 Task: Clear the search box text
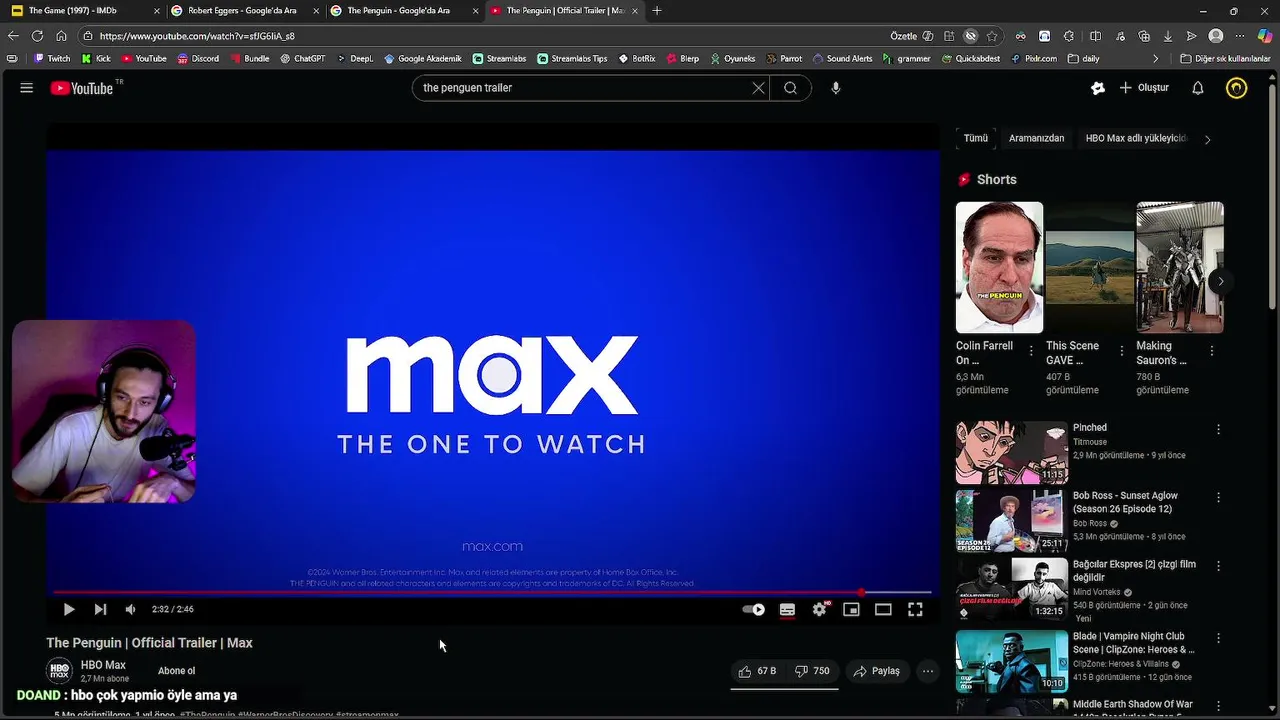(x=758, y=88)
